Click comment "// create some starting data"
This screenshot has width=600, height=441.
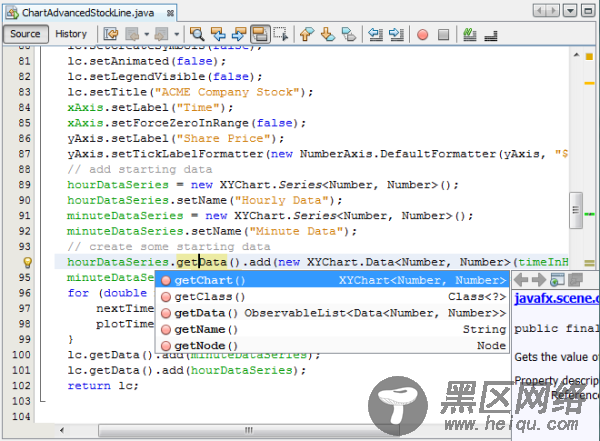169,247
